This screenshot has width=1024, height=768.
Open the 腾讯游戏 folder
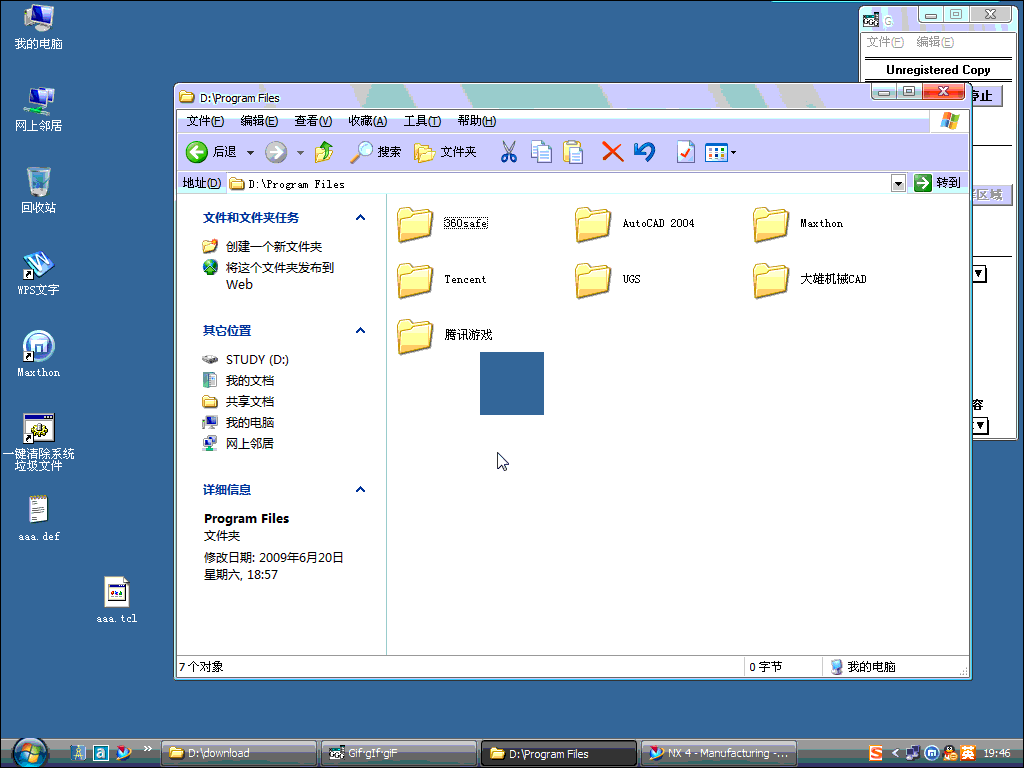point(415,336)
